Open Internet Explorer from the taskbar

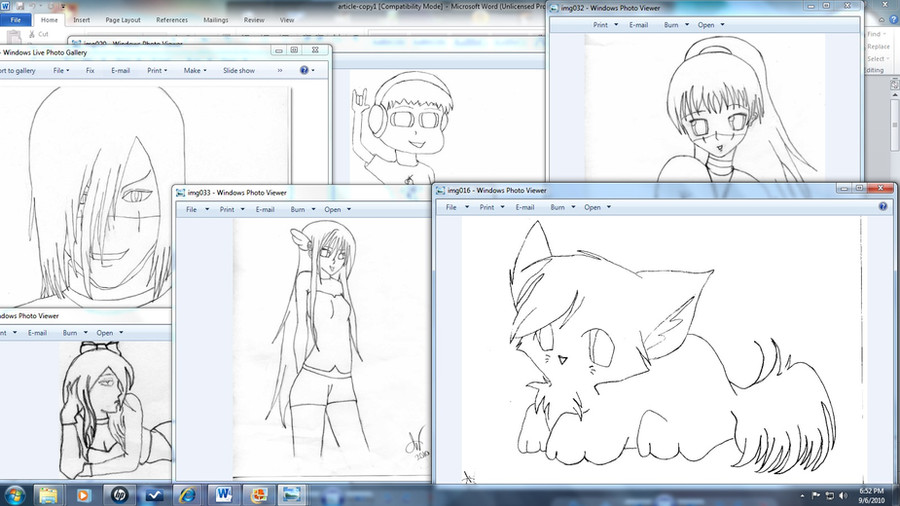(x=188, y=495)
